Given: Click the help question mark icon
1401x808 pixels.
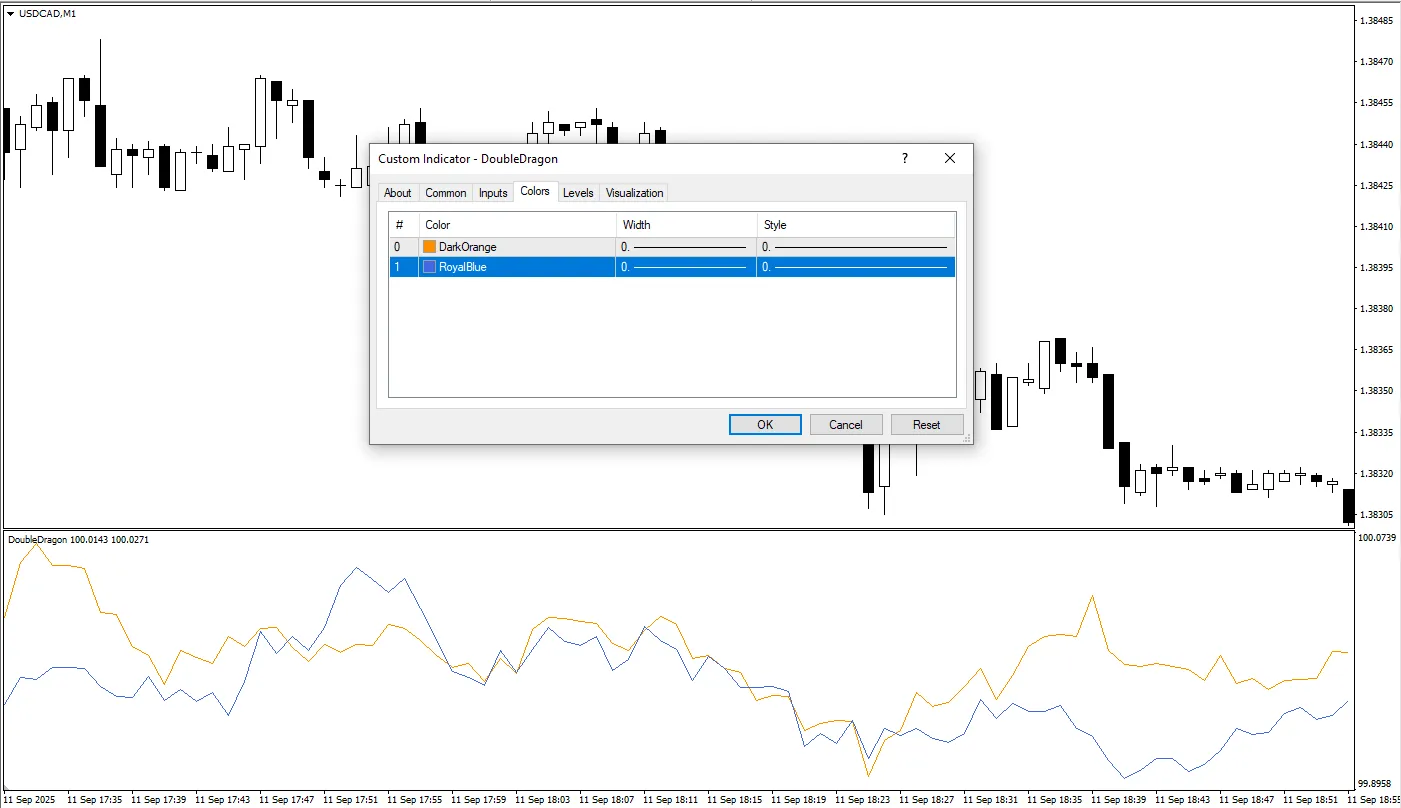Looking at the screenshot, I should click(x=905, y=158).
